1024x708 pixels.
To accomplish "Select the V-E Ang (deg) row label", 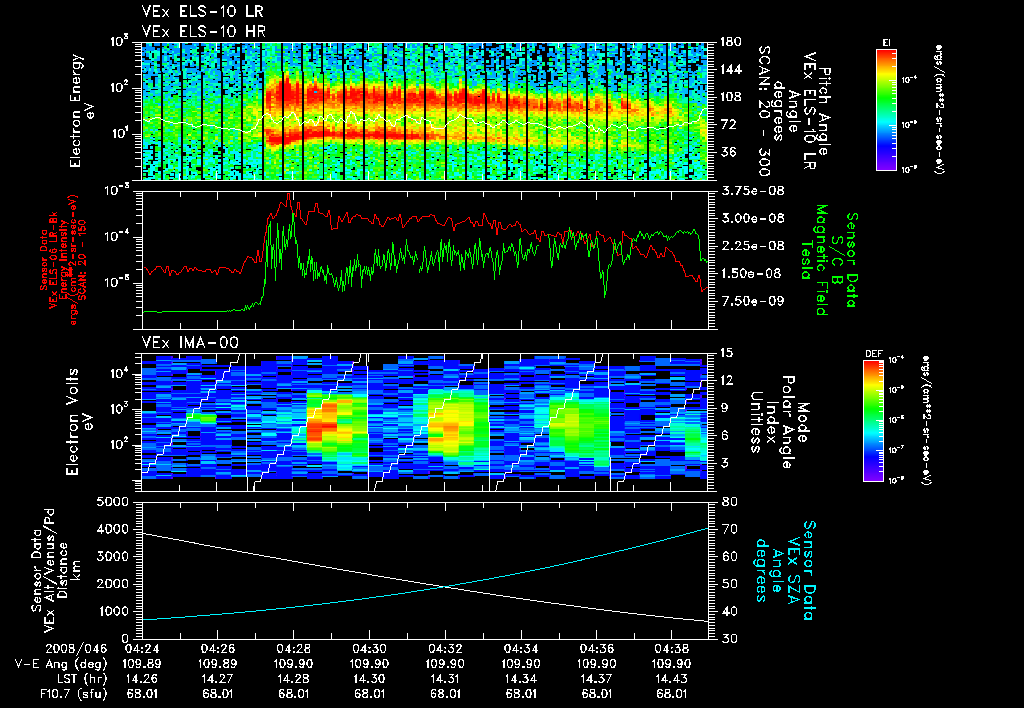I will click(x=60, y=664).
